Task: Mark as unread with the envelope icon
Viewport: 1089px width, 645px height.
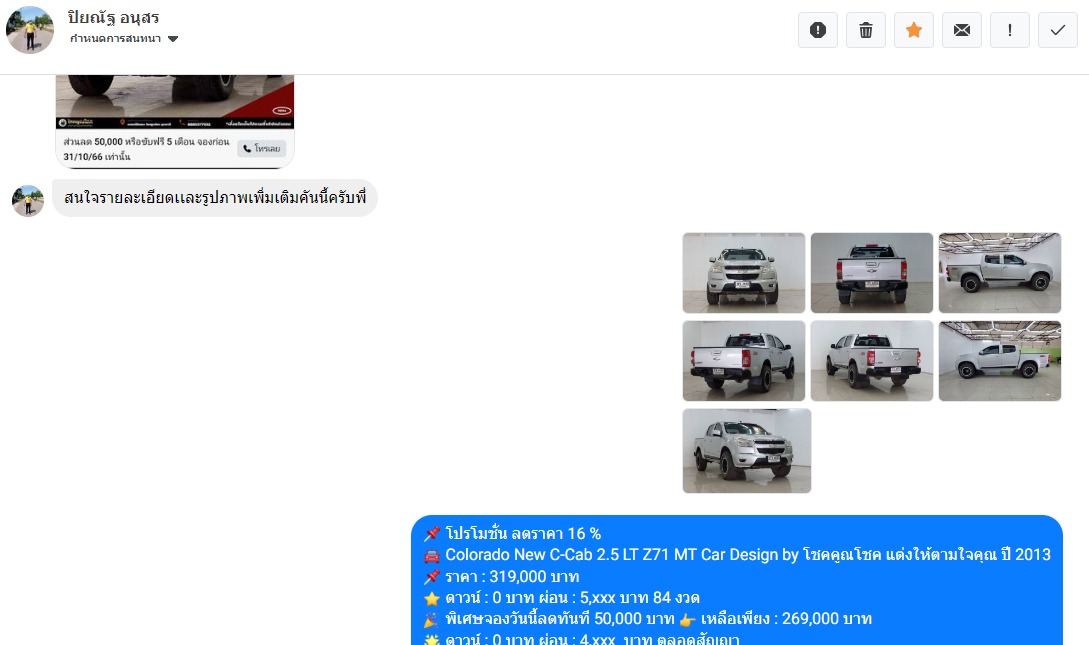Action: 961,30
